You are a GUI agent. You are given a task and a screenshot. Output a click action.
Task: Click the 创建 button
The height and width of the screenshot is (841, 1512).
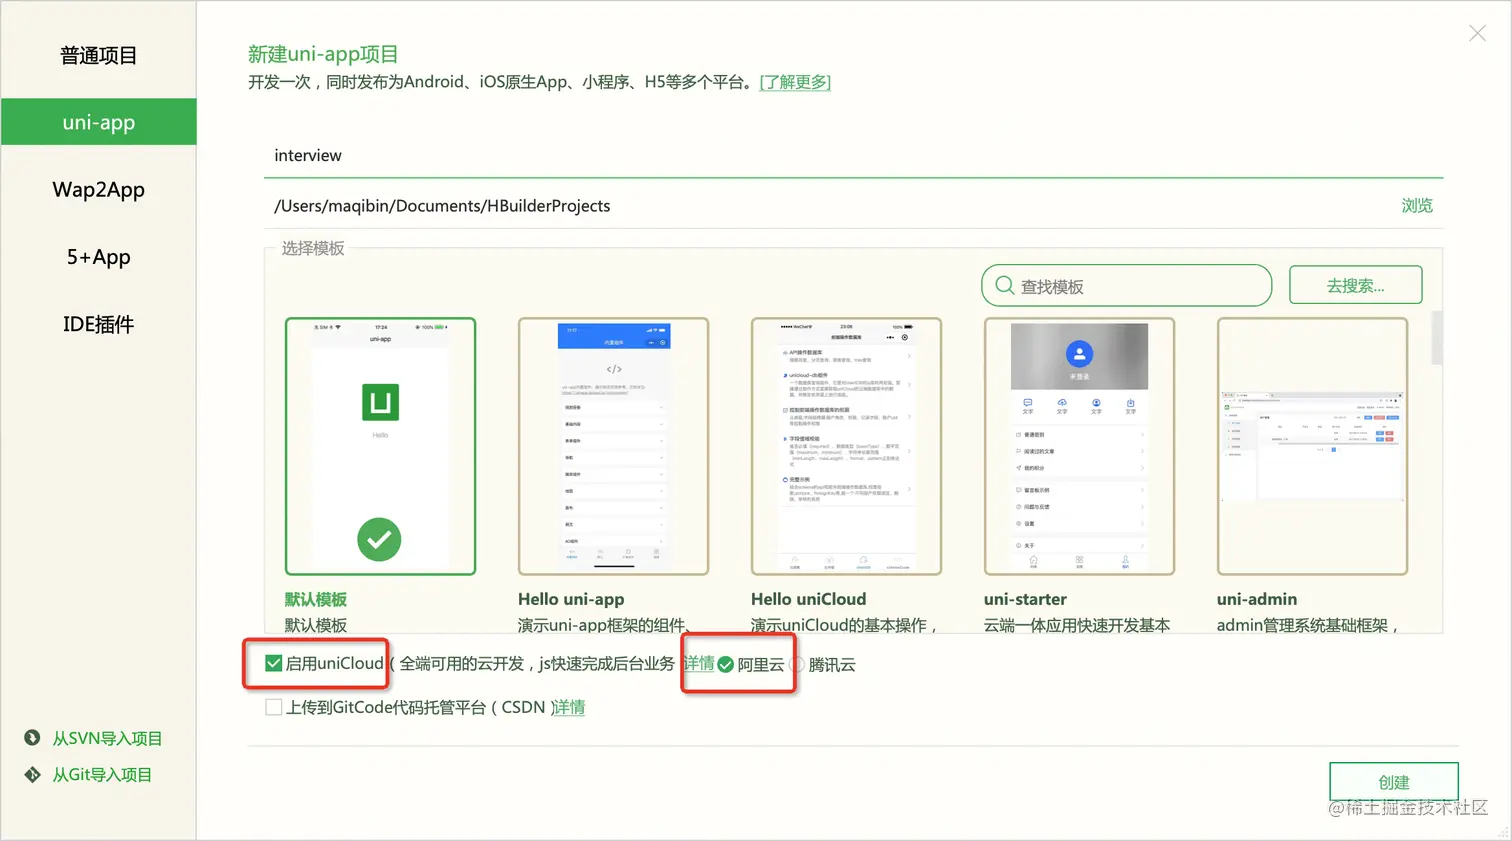pos(1394,782)
